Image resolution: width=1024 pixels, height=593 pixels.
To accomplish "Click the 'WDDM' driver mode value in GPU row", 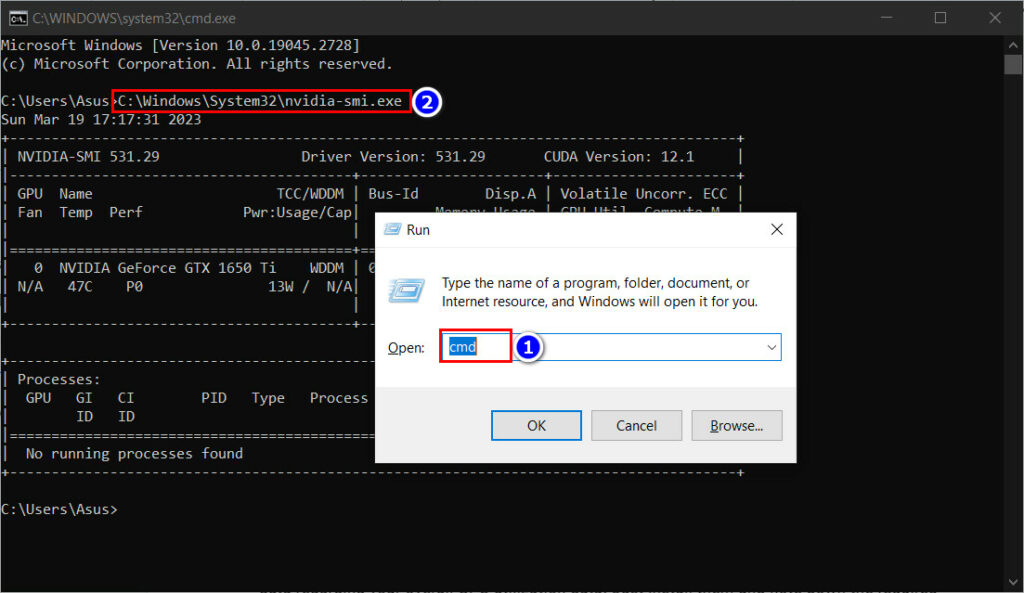I will coord(327,268).
